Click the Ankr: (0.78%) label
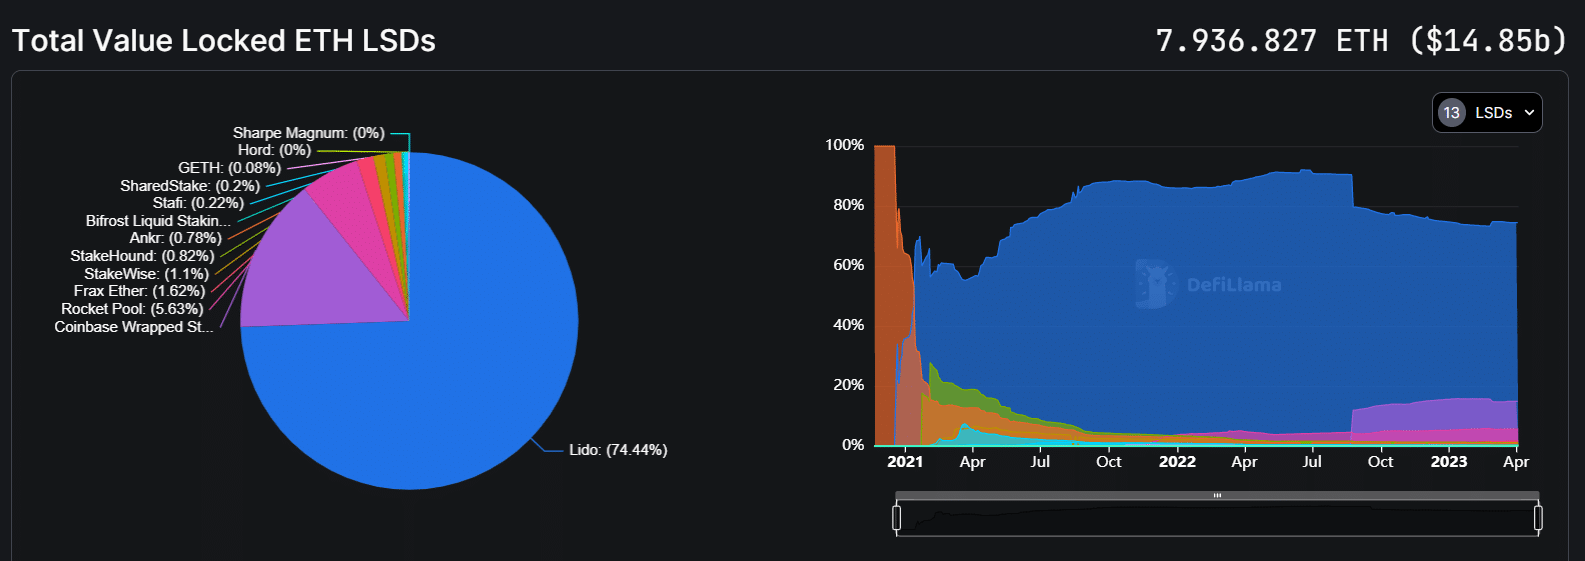The width and height of the screenshot is (1585, 561). point(175,238)
